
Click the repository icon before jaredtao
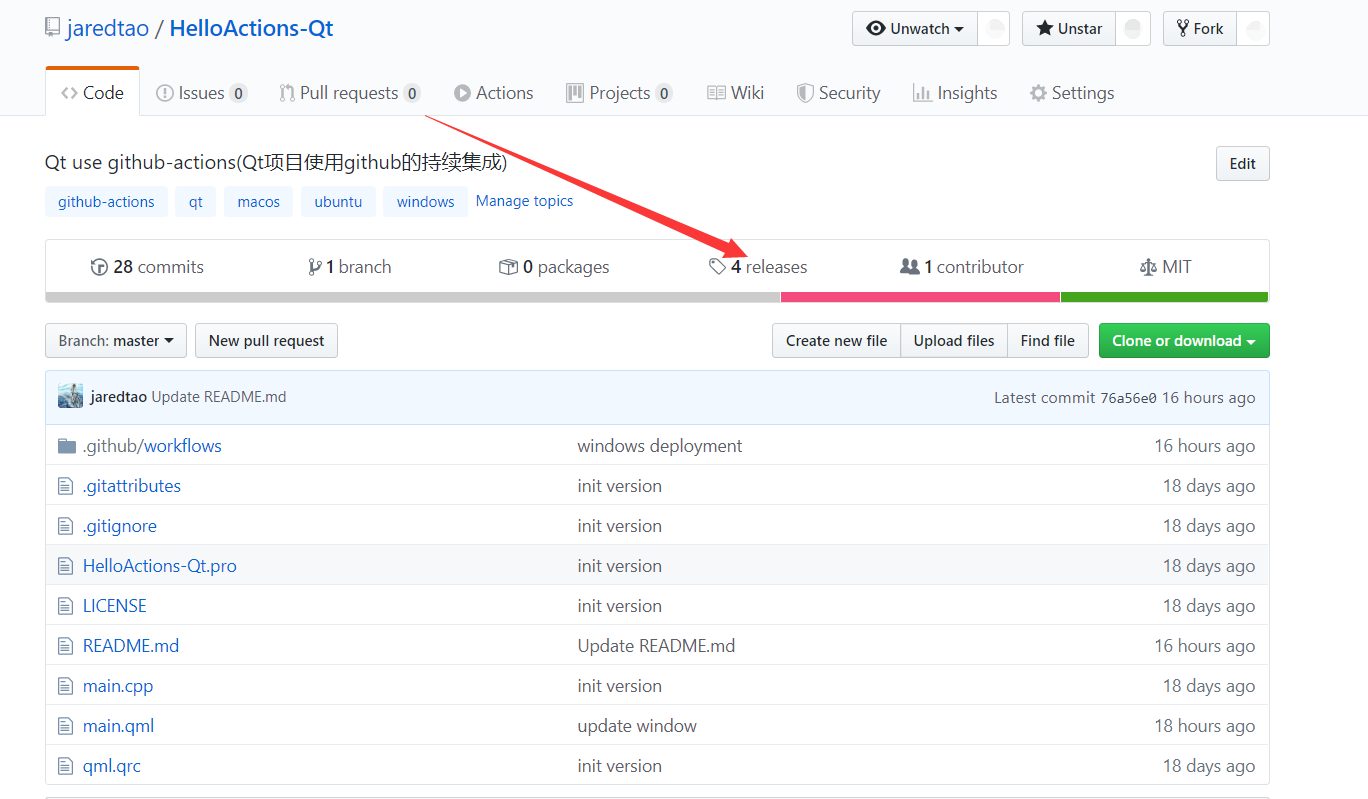click(51, 27)
